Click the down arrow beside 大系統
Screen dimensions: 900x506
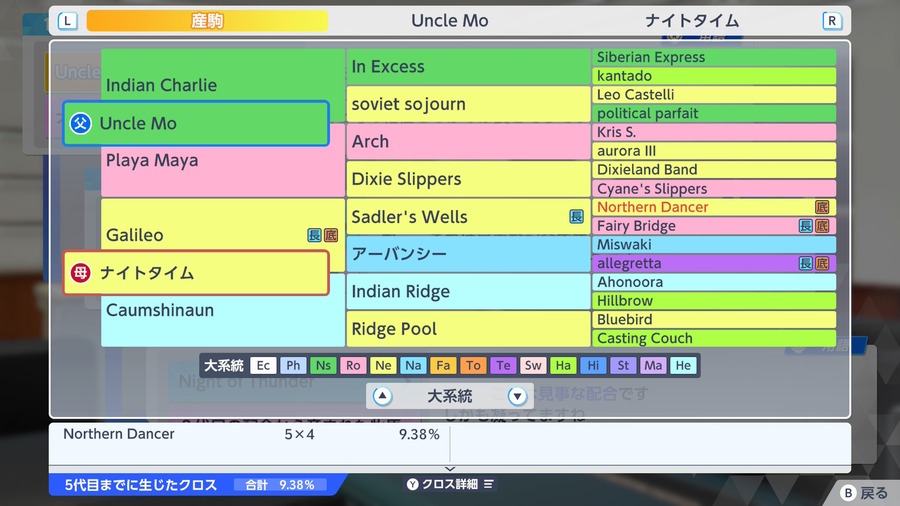tap(517, 396)
